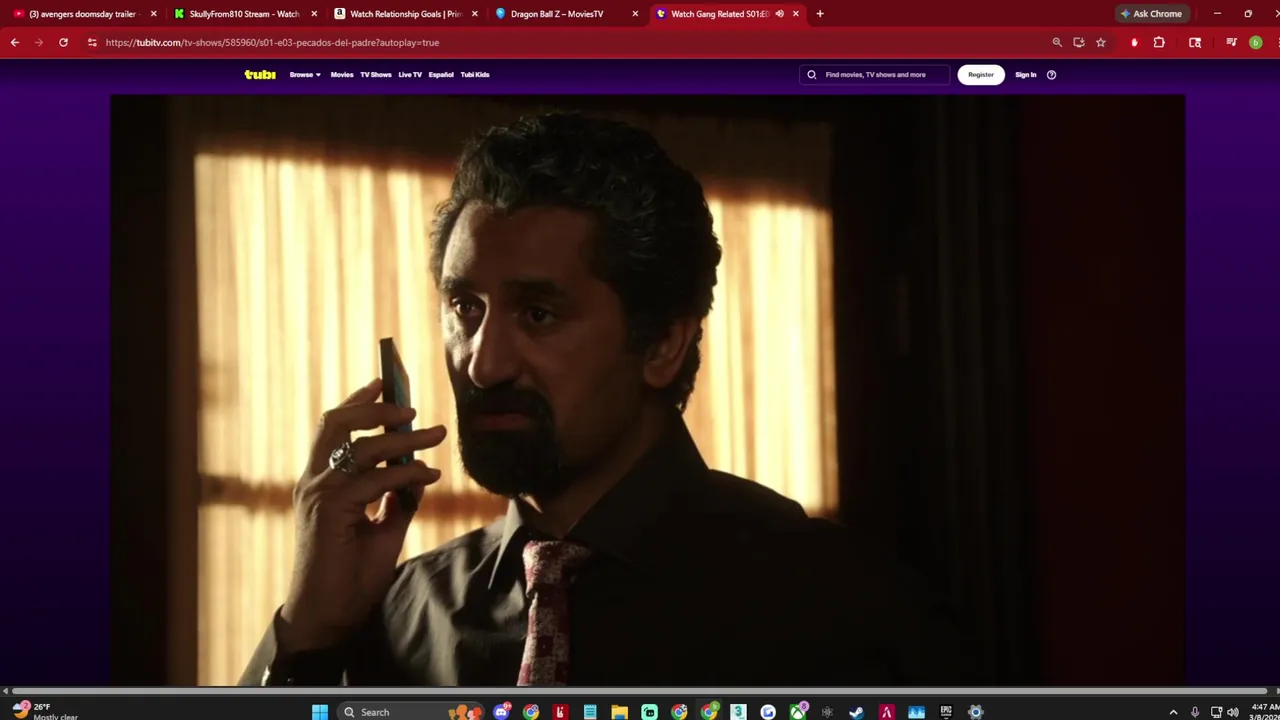Open the media controls icon in toolbar

click(1231, 42)
